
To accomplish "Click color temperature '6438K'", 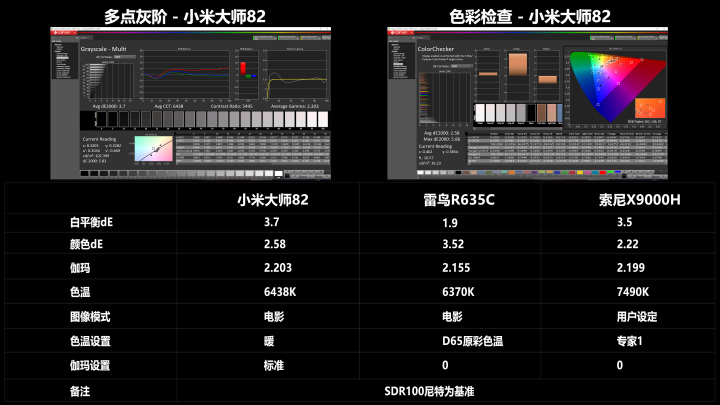I will point(280,292).
